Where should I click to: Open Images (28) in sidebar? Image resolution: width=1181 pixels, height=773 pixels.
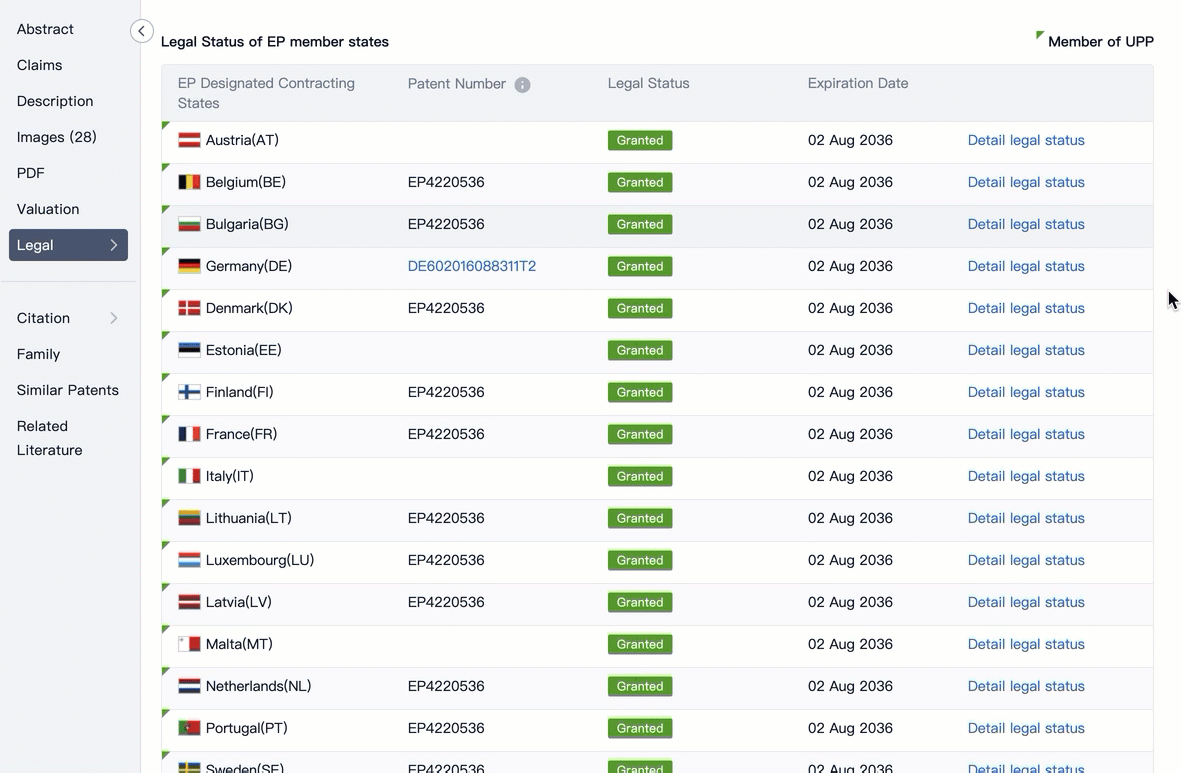[56, 137]
